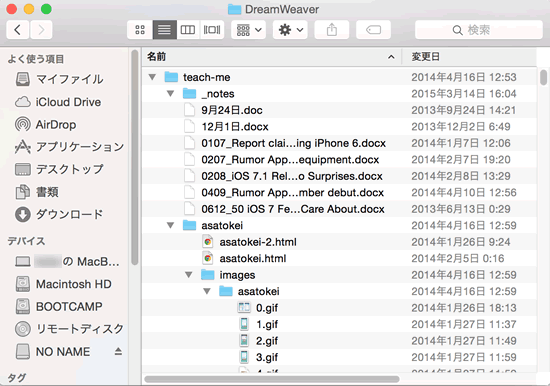
Task: Select the 2.gif file icon
Action: click(x=244, y=340)
